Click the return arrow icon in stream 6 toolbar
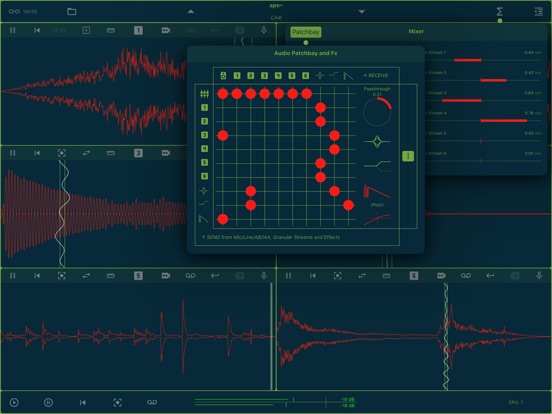This screenshot has height=414, width=552. 490,275
